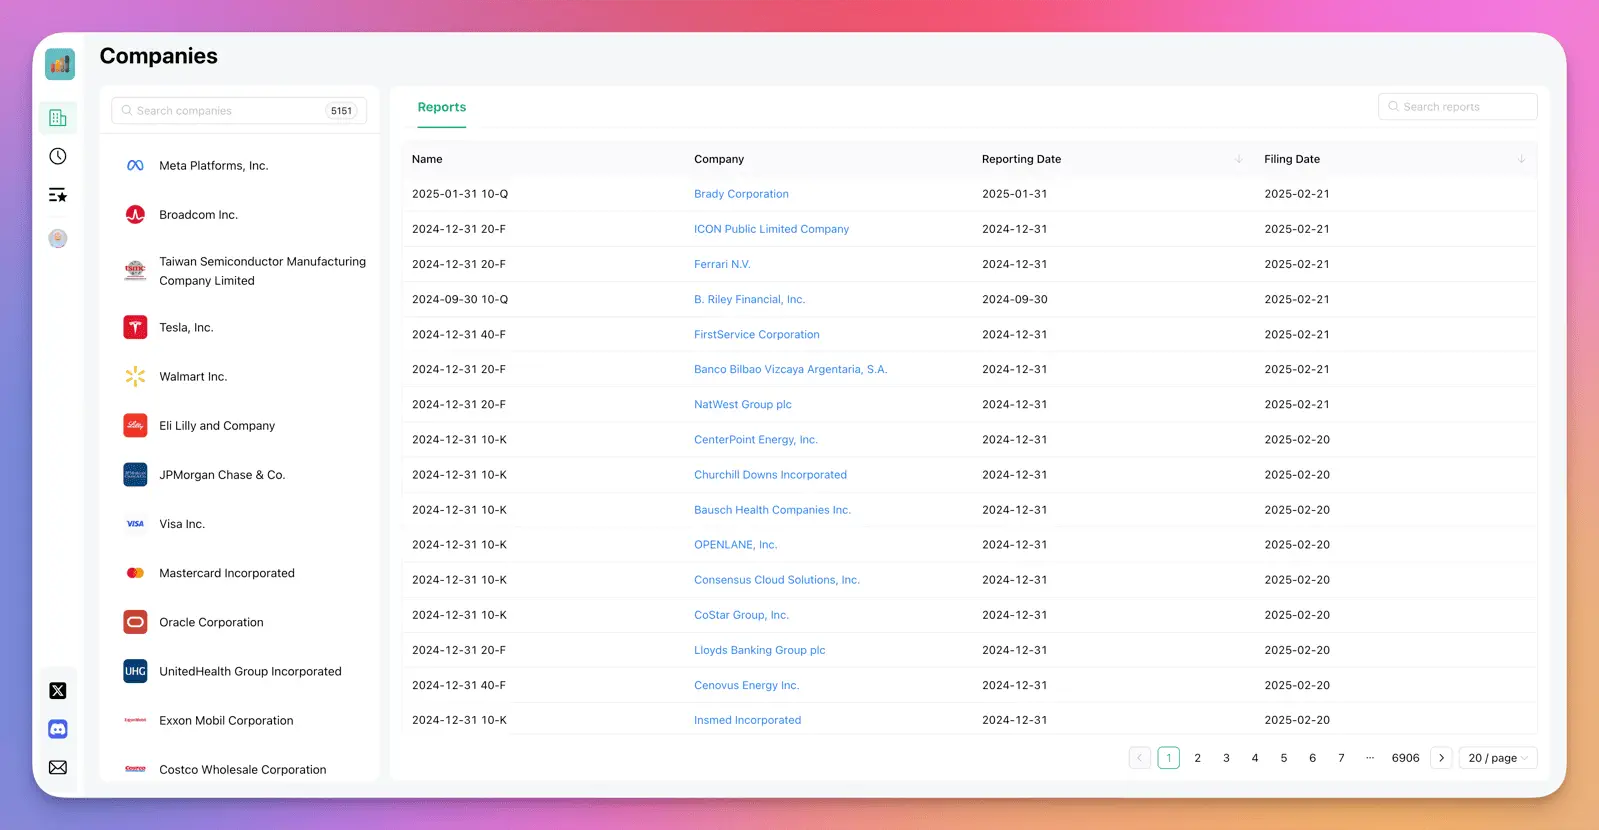Viewport: 1599px width, 830px height.
Task: Go to page 3
Action: click(x=1226, y=758)
